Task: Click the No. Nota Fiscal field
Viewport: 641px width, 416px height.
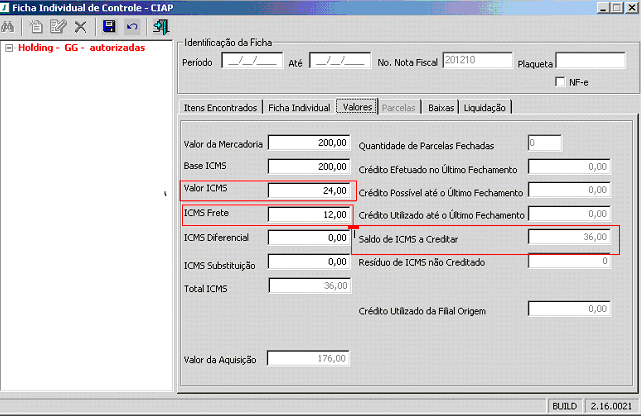Action: click(x=477, y=60)
